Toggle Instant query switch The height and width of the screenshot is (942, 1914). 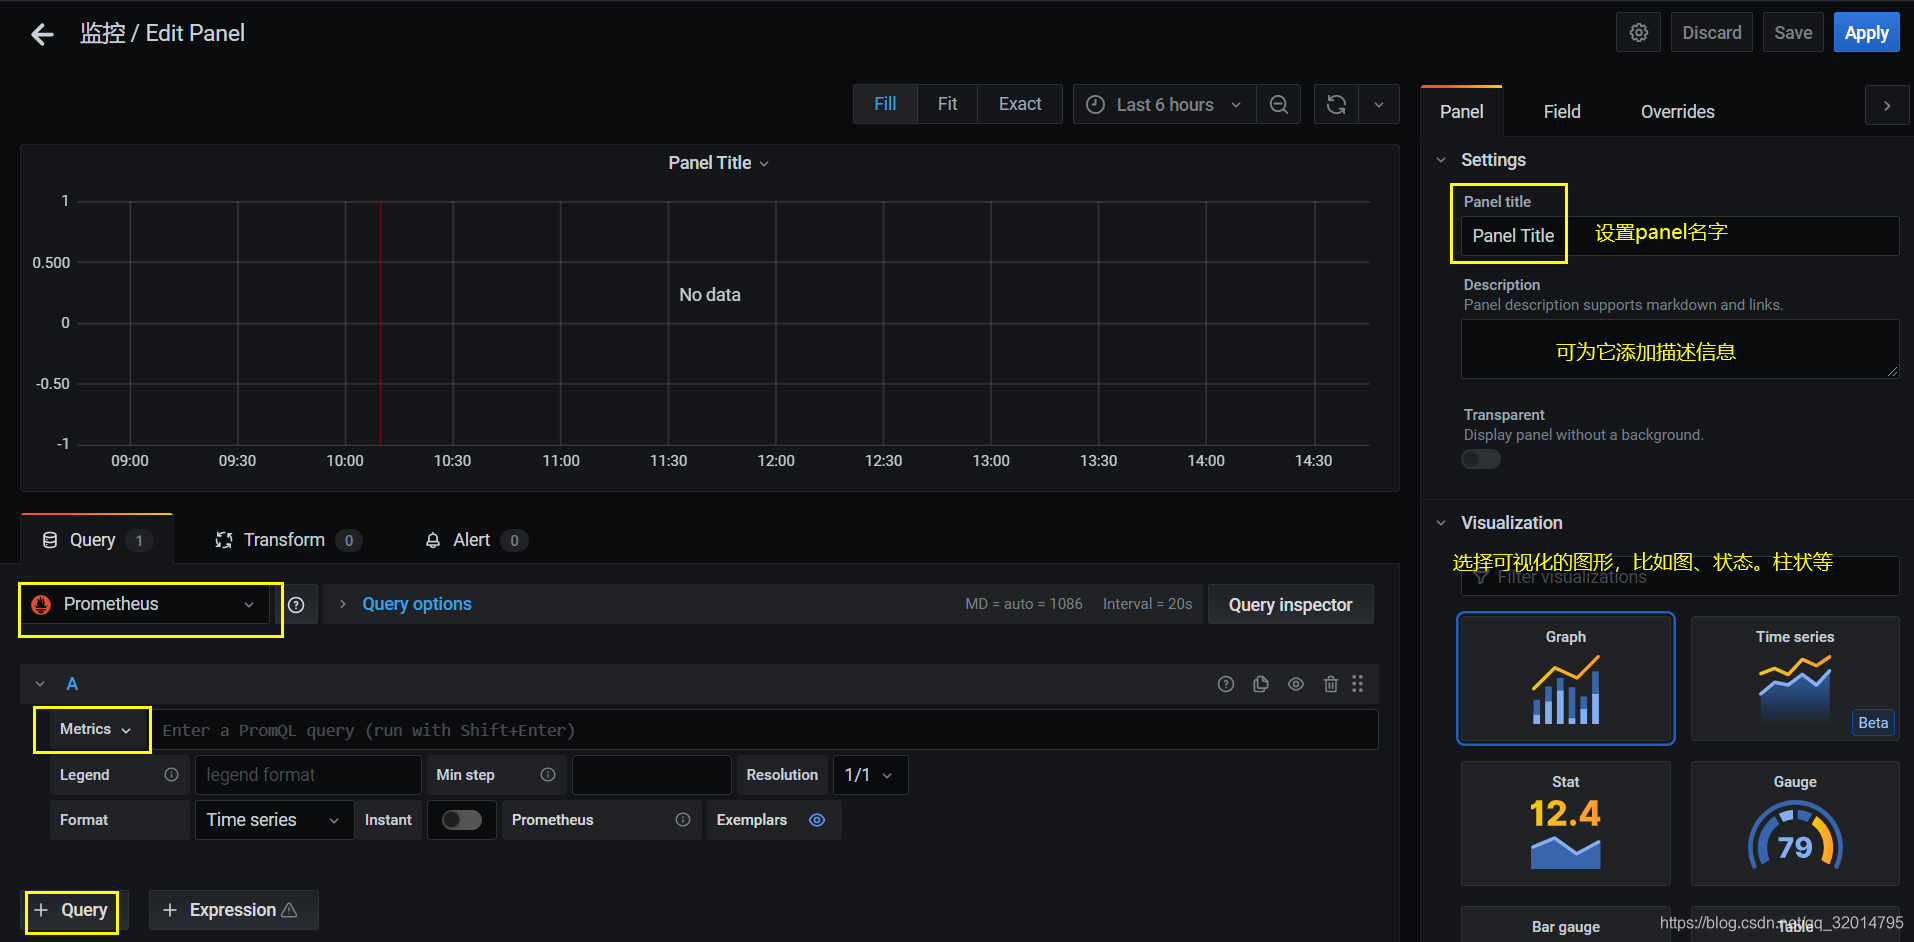[462, 820]
